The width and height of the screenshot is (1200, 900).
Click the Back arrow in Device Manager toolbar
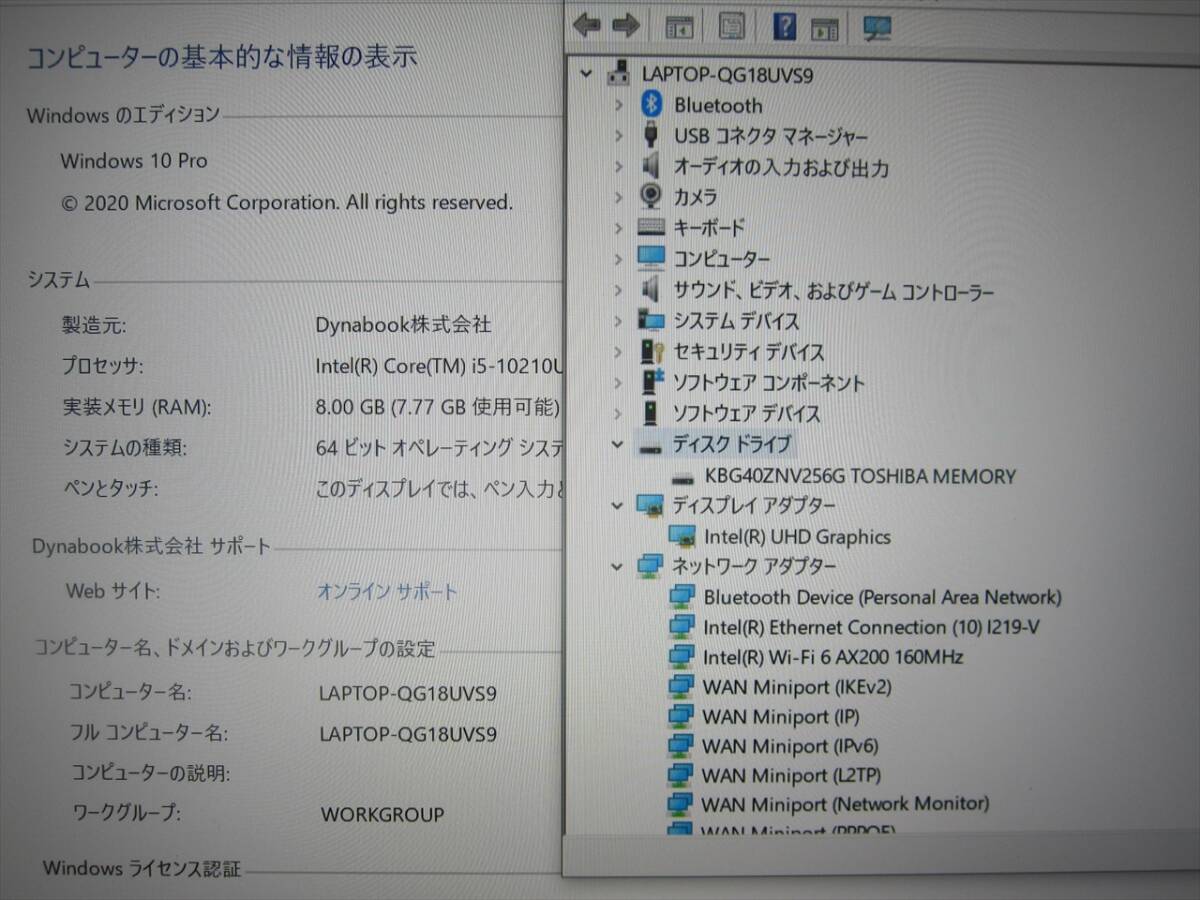pyautogui.click(x=587, y=26)
